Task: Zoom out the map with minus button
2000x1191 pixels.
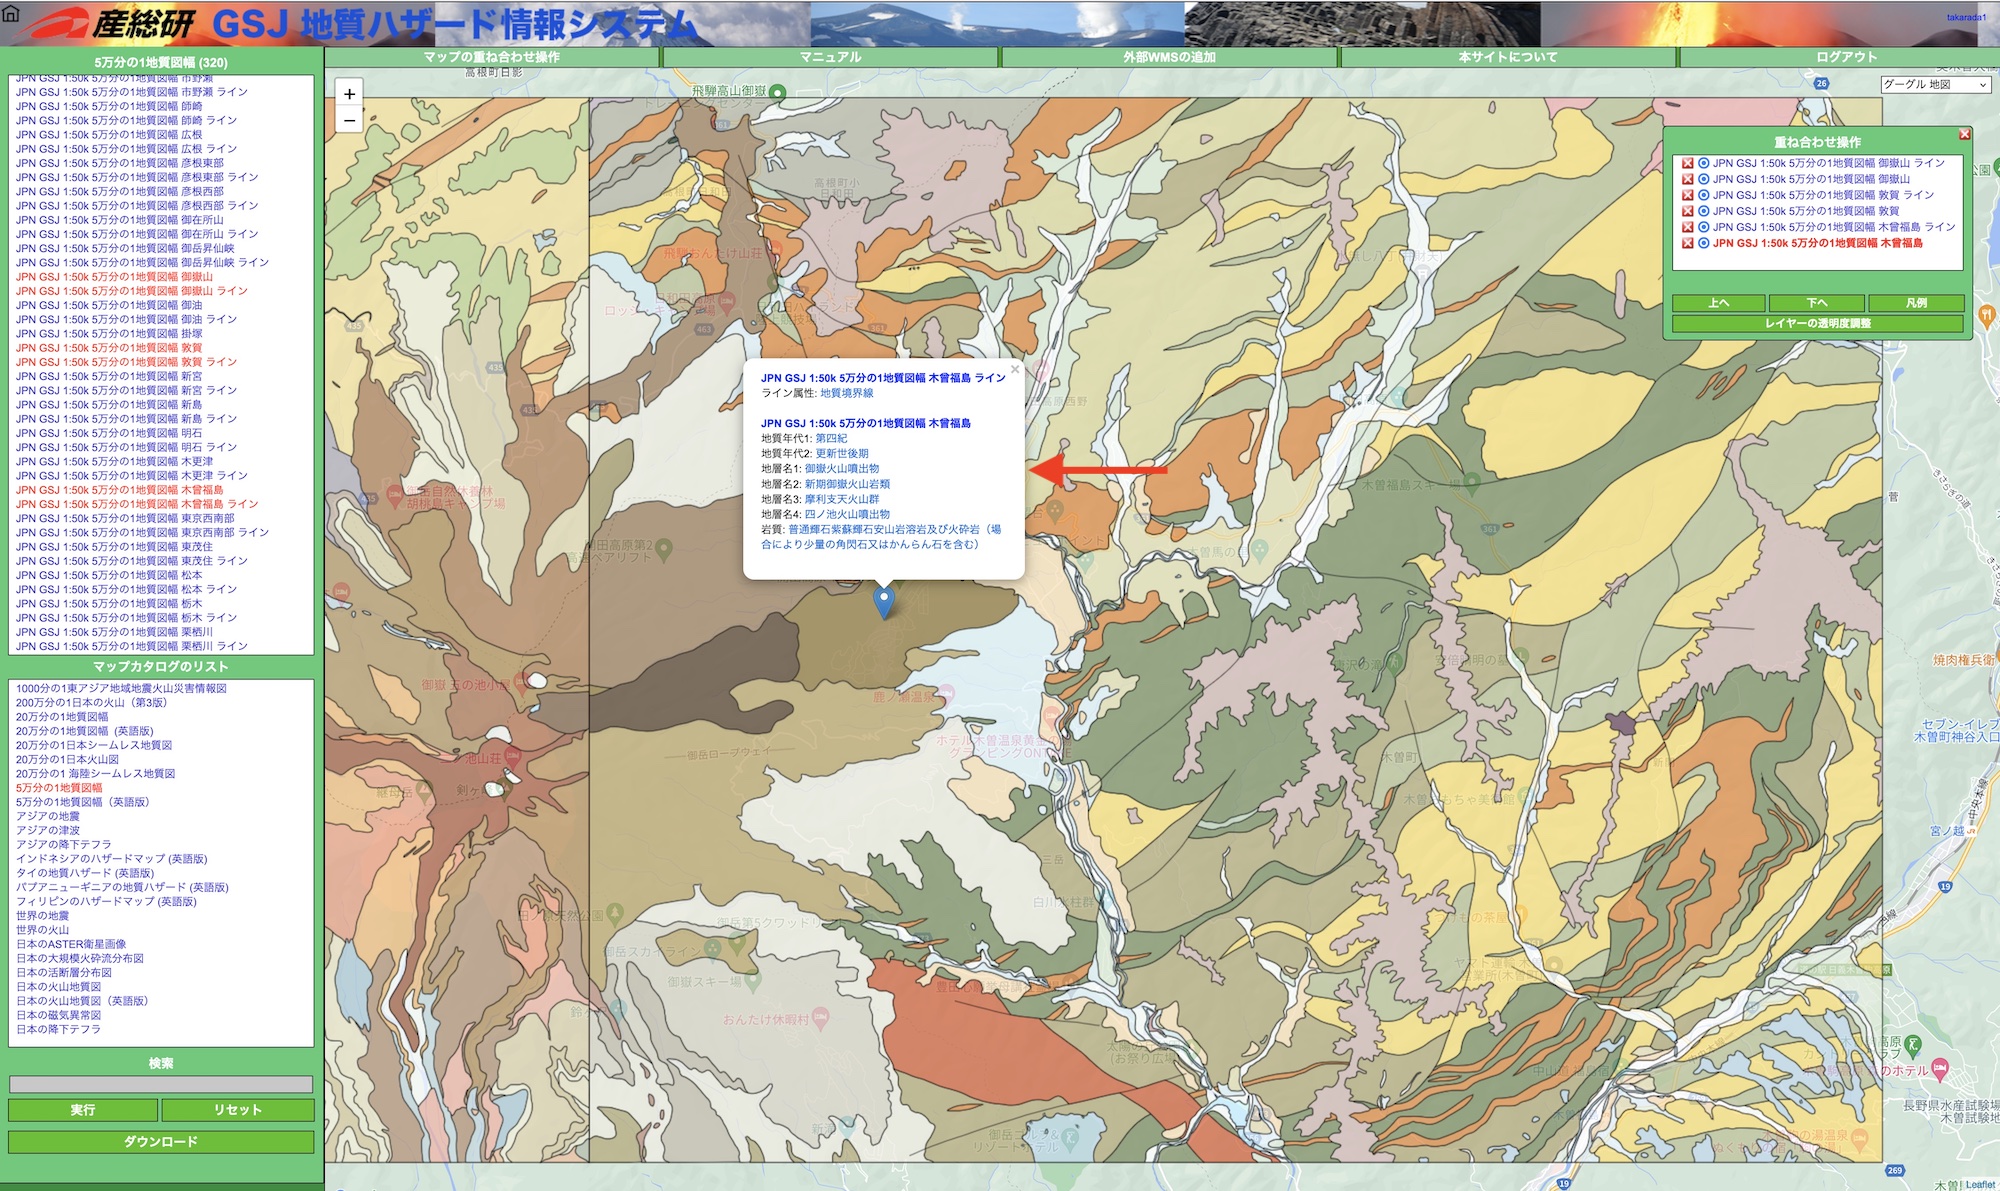Action: 349,120
